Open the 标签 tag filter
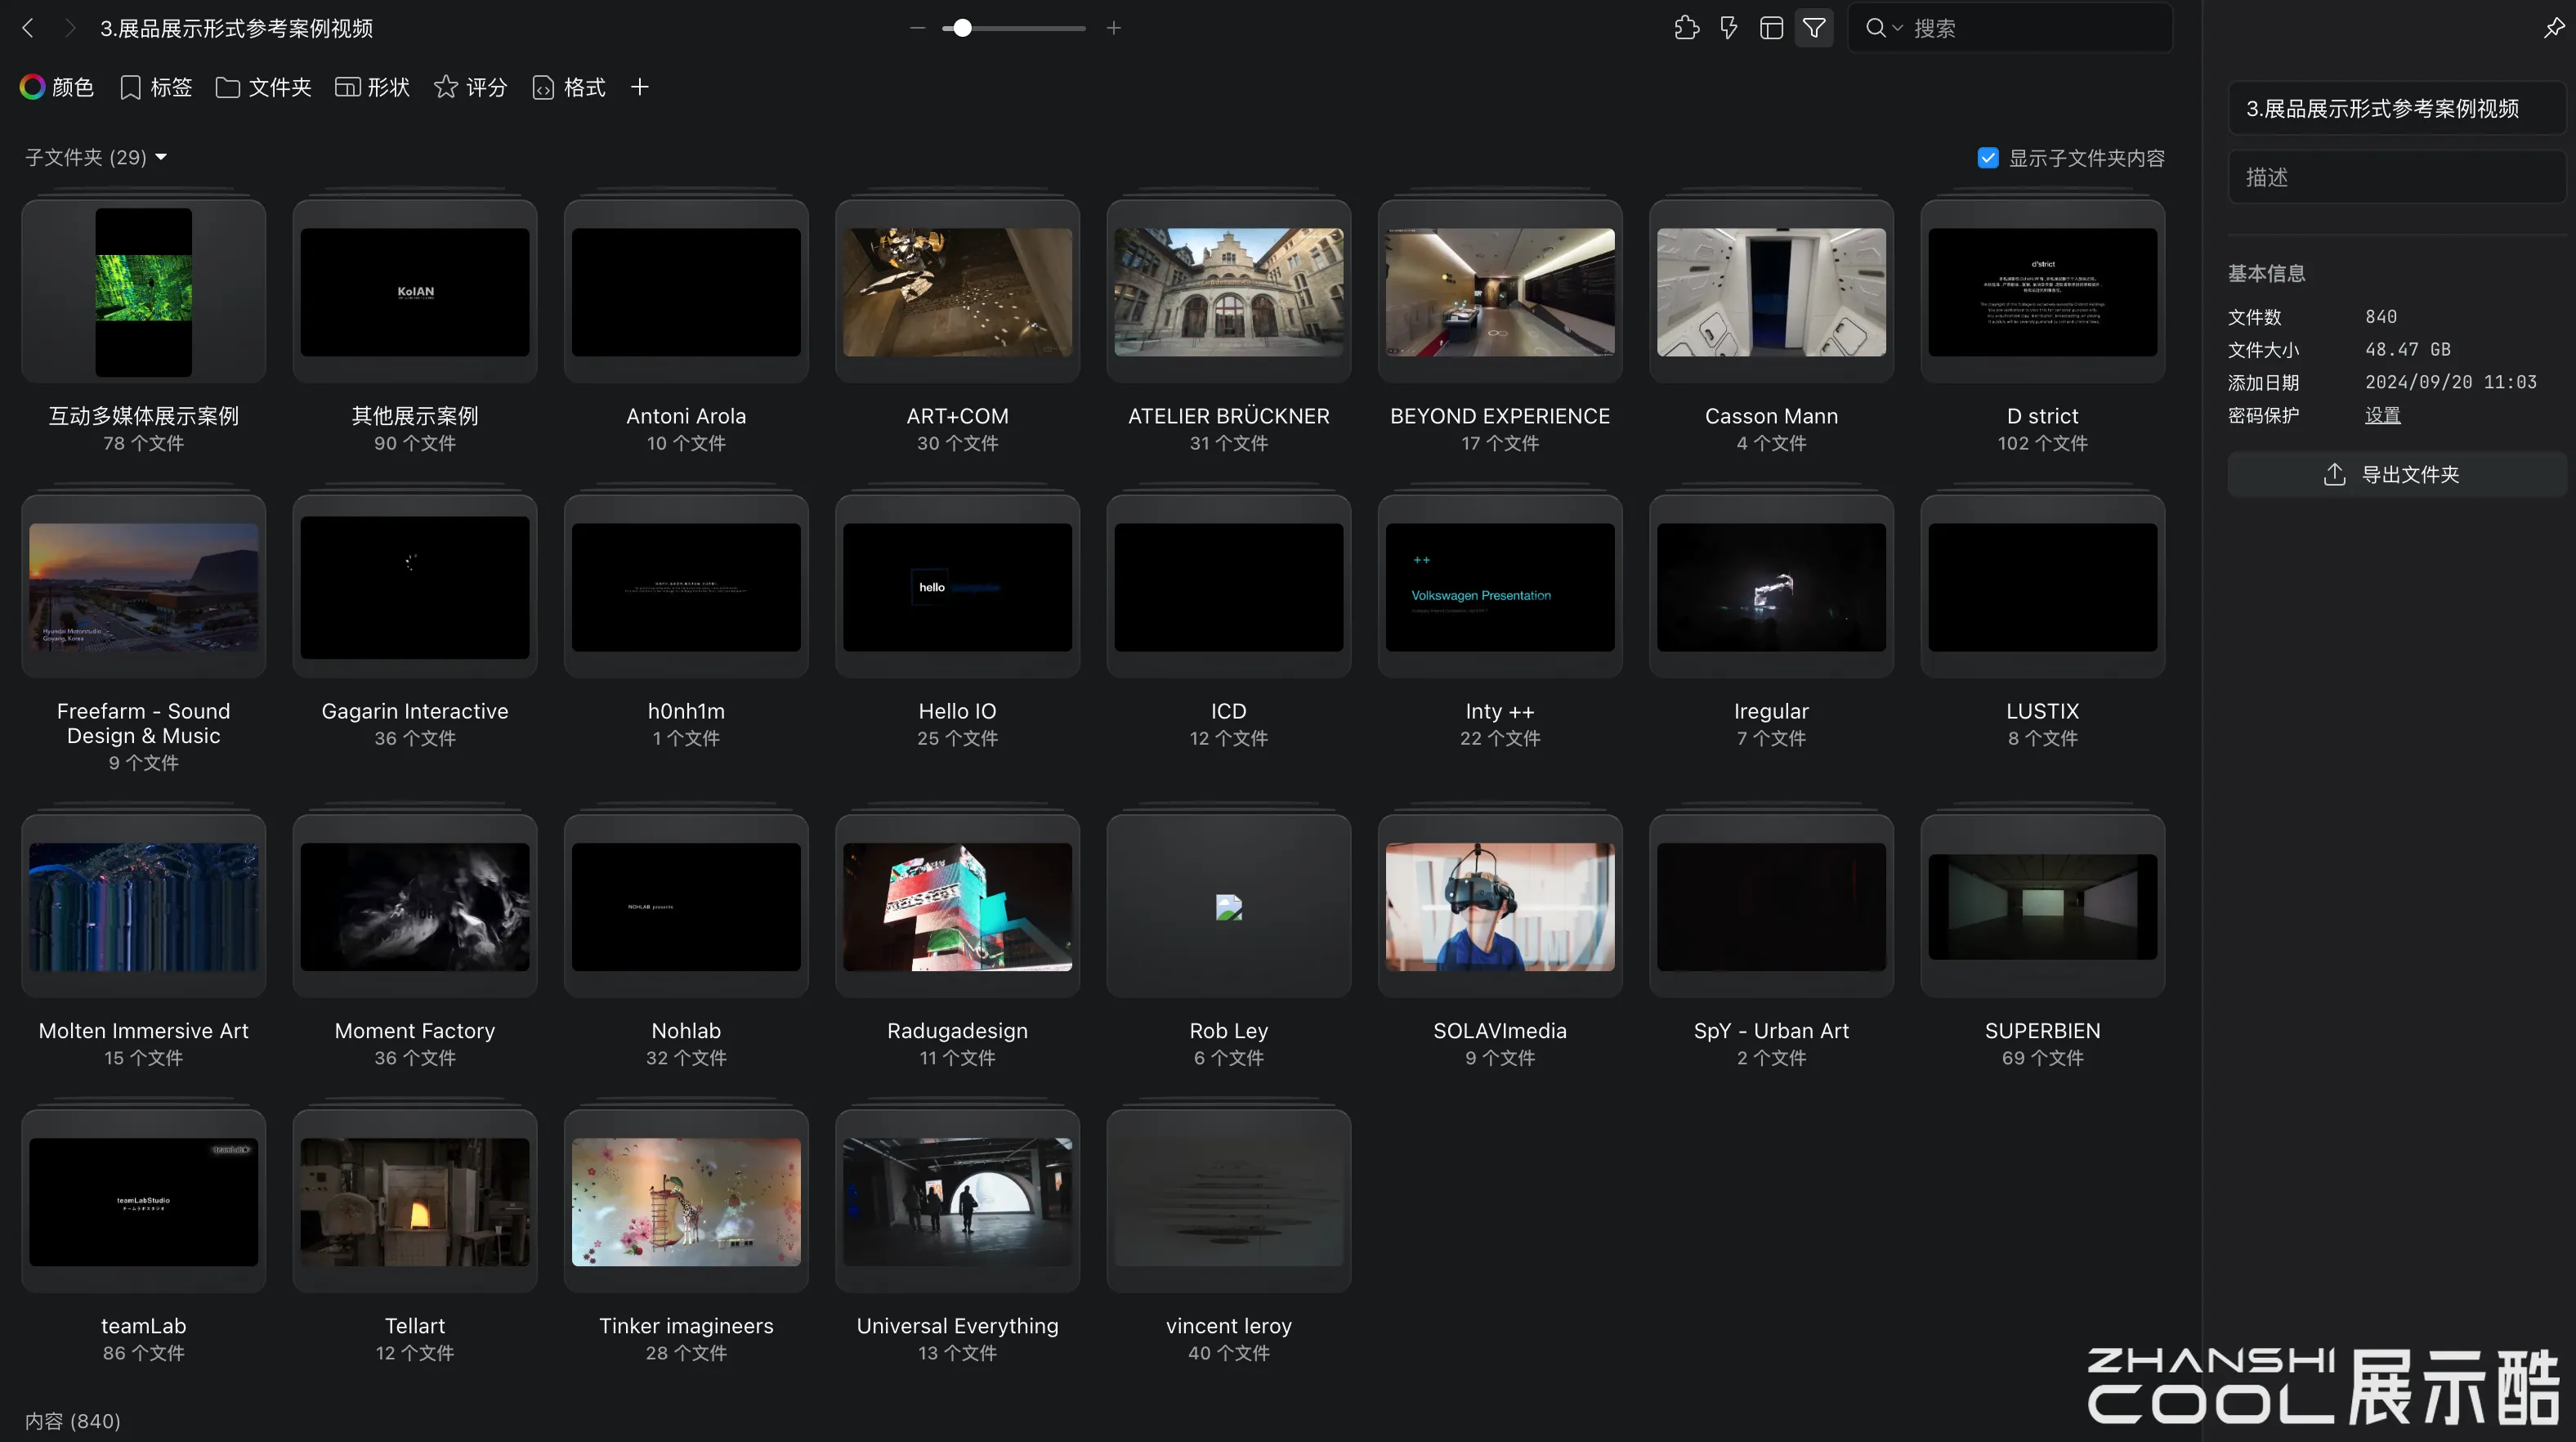Screen dimensions: 2576x1442 pyautogui.click(x=156, y=87)
